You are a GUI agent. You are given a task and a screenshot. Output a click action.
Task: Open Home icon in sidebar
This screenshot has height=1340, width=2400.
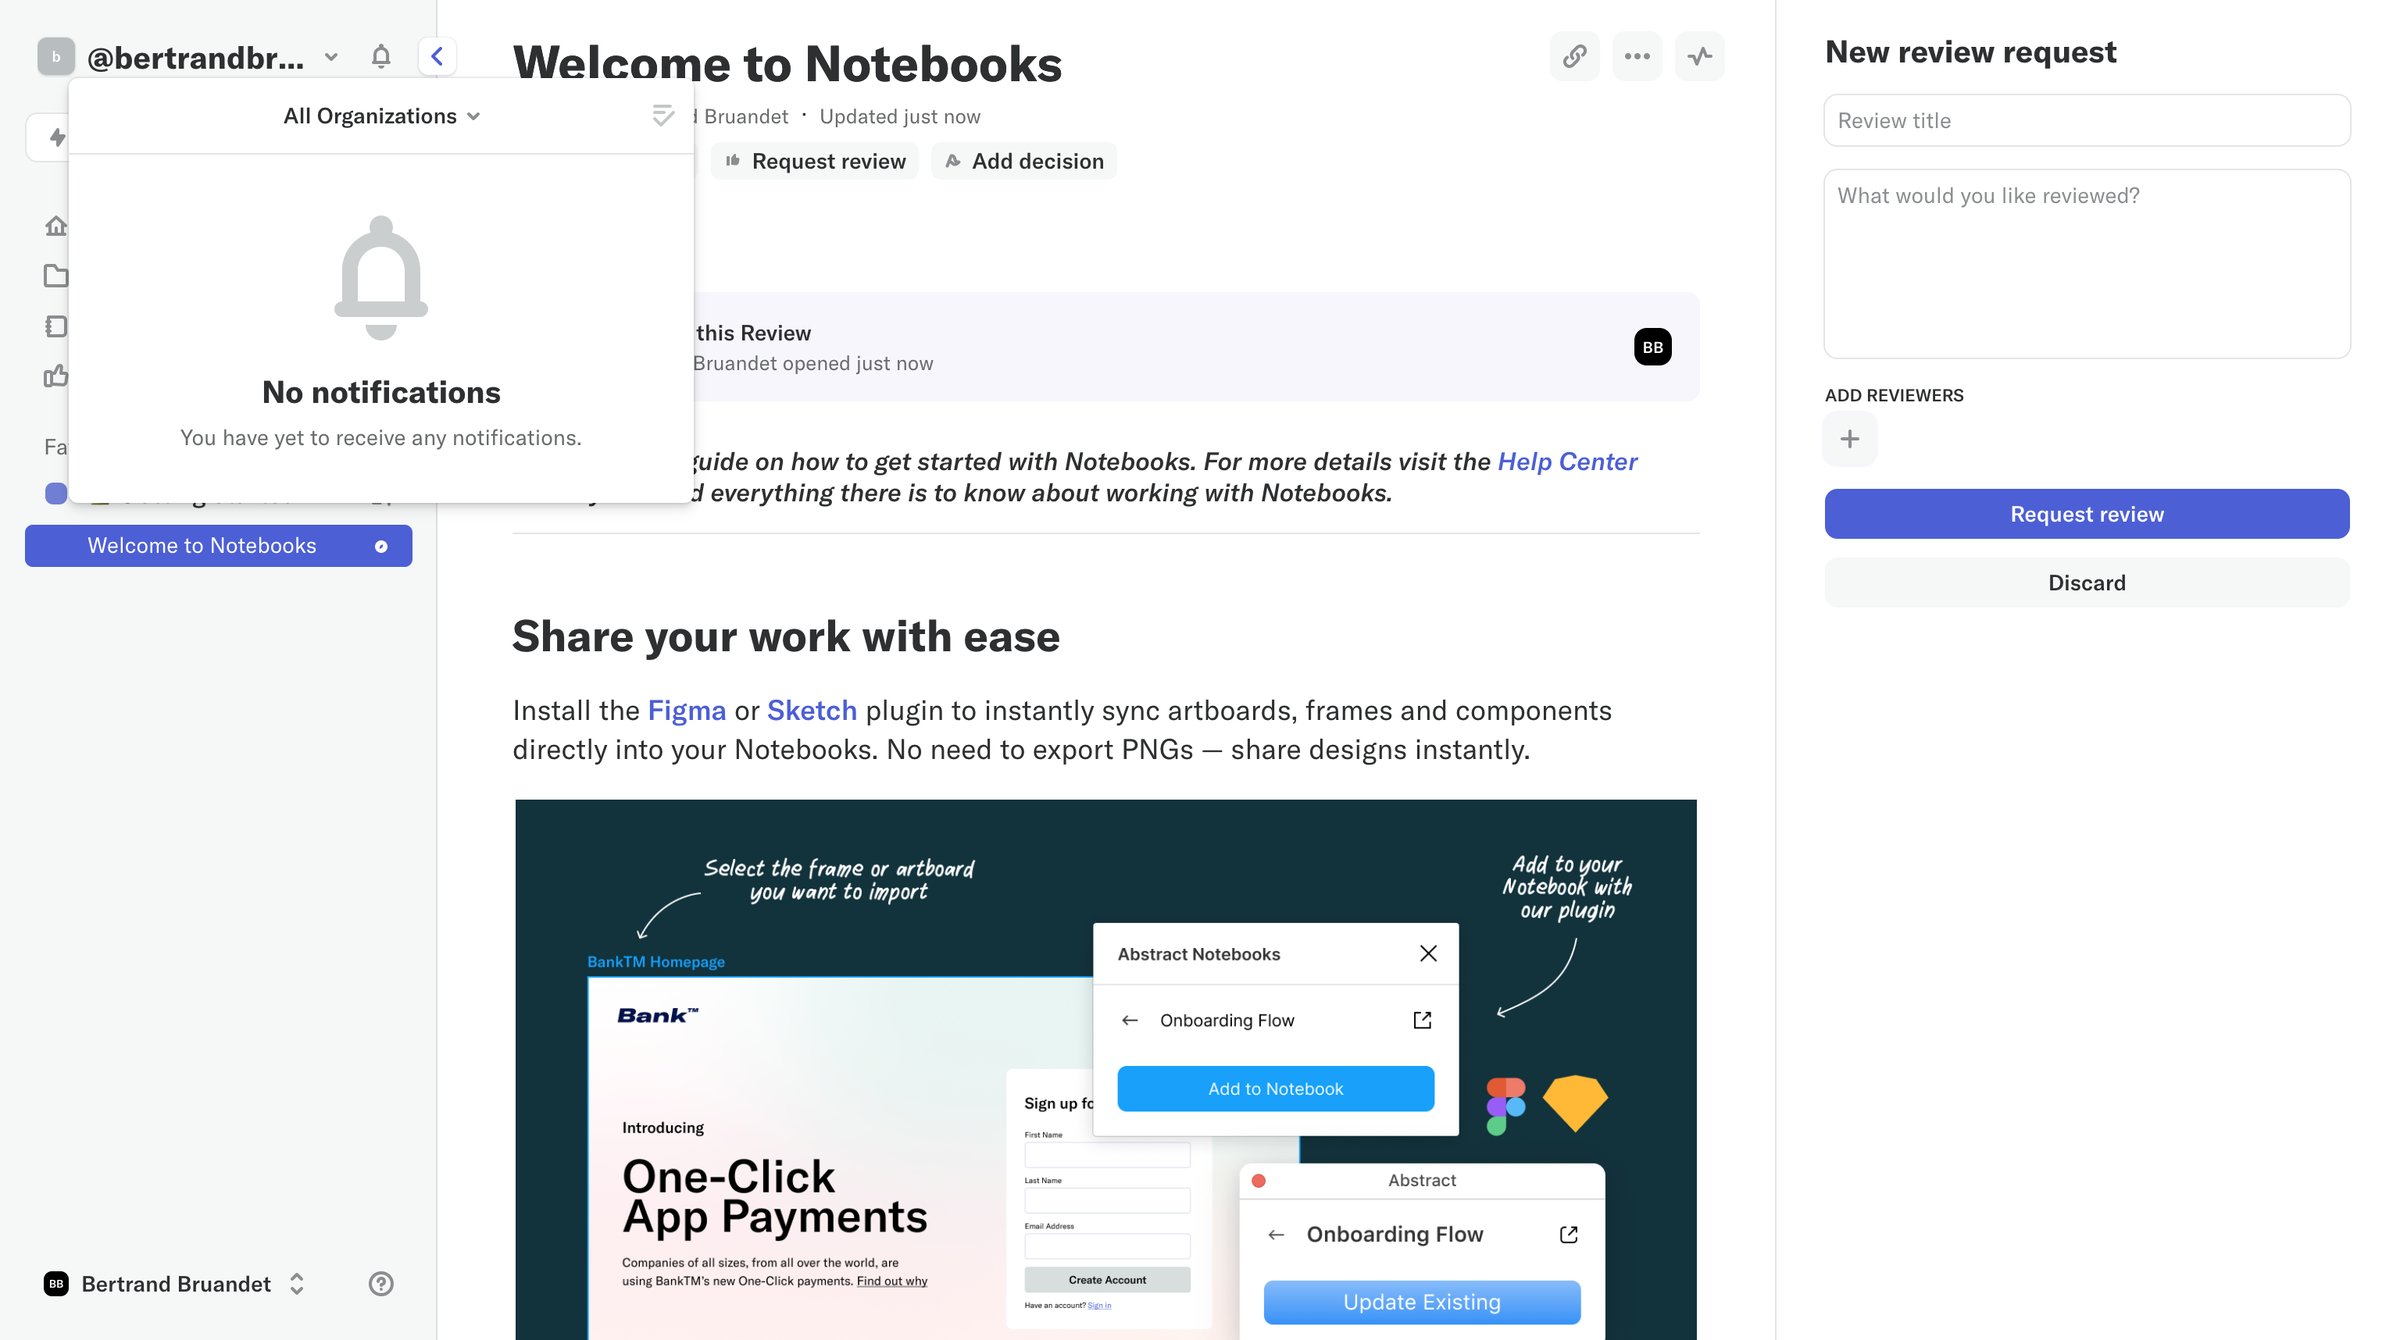coord(56,226)
